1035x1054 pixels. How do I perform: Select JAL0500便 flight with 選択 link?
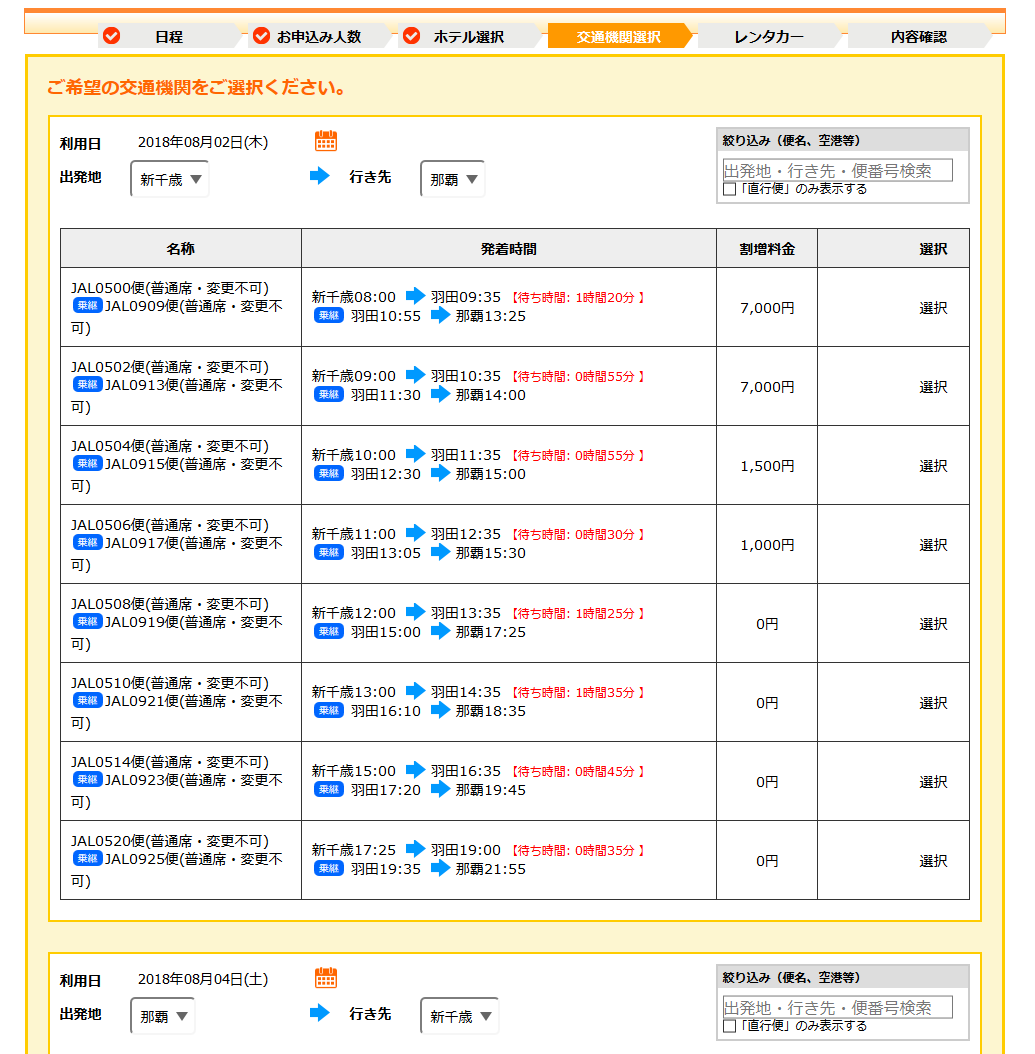933,308
